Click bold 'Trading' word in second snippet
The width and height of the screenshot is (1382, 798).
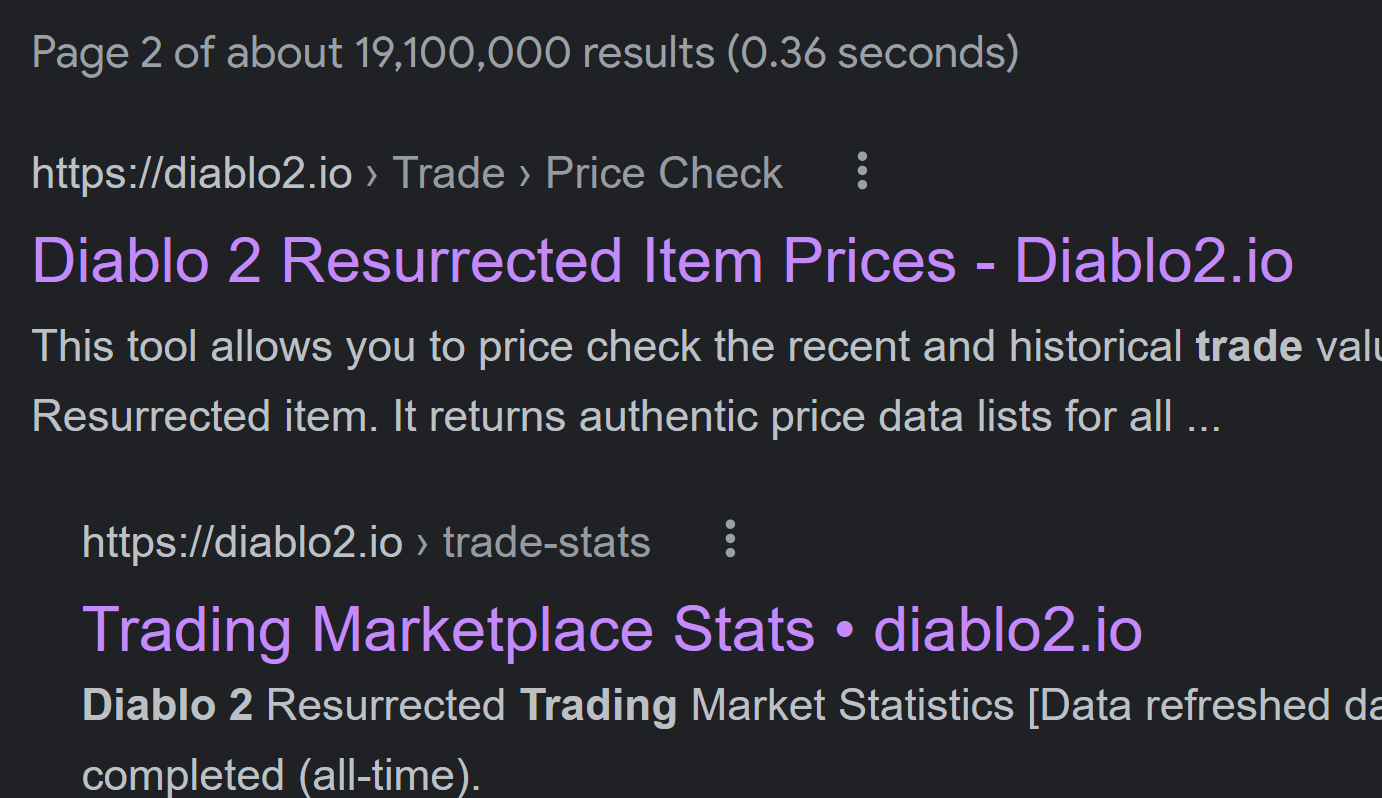coord(598,706)
